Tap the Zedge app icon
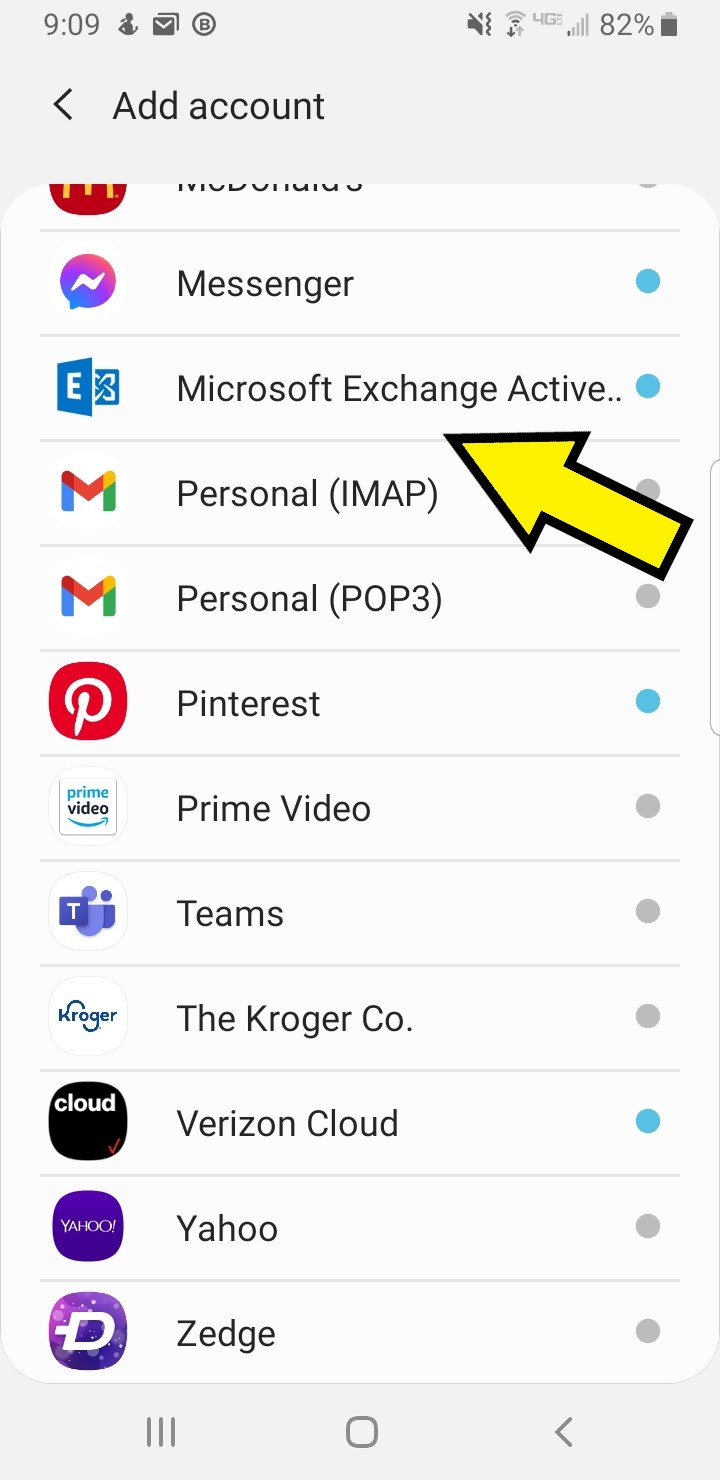The image size is (720, 1480). click(88, 1332)
